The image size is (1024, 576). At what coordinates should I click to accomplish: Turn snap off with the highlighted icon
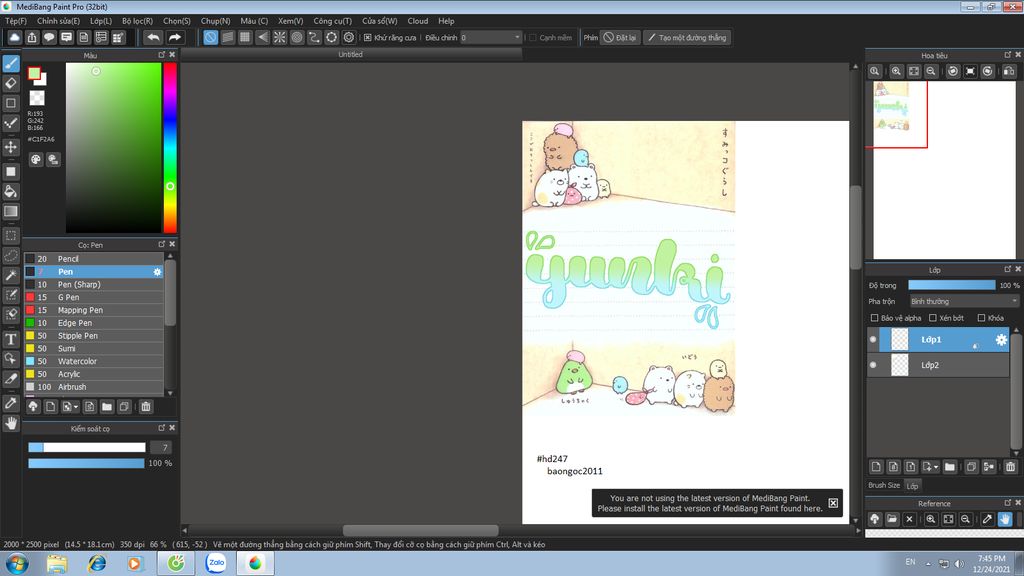pos(210,37)
